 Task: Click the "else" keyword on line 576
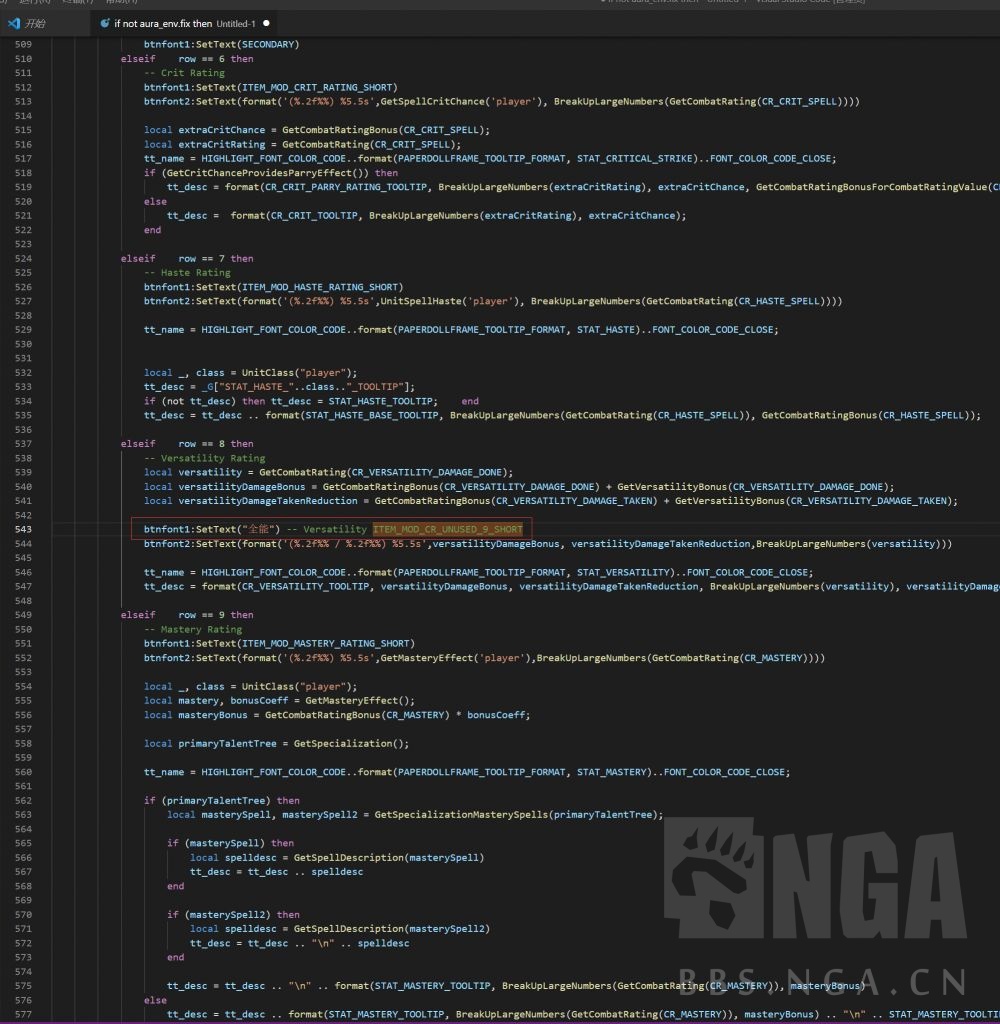[x=155, y=1000]
